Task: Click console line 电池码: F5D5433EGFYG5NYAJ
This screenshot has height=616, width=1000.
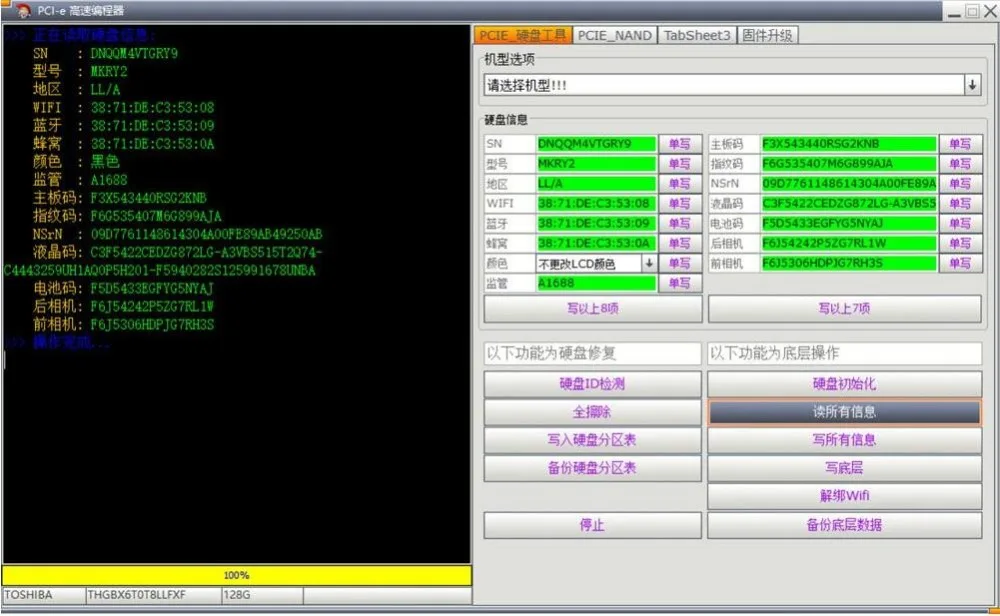Action: click(123, 288)
